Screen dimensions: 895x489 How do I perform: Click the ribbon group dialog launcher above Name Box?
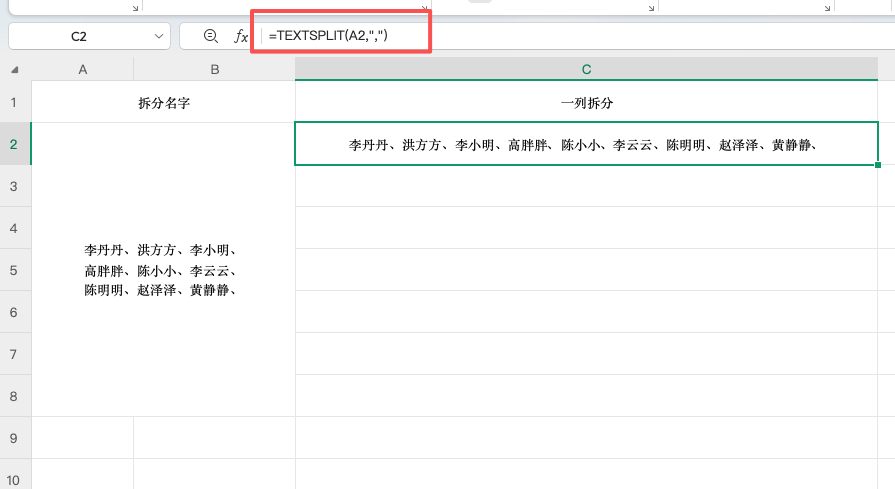pos(135,8)
